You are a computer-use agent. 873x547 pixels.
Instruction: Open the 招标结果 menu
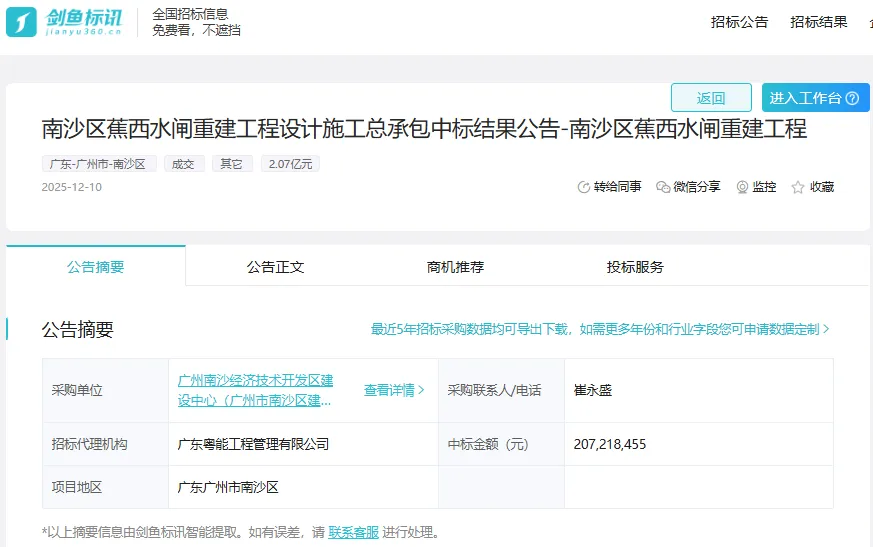pyautogui.click(x=818, y=22)
